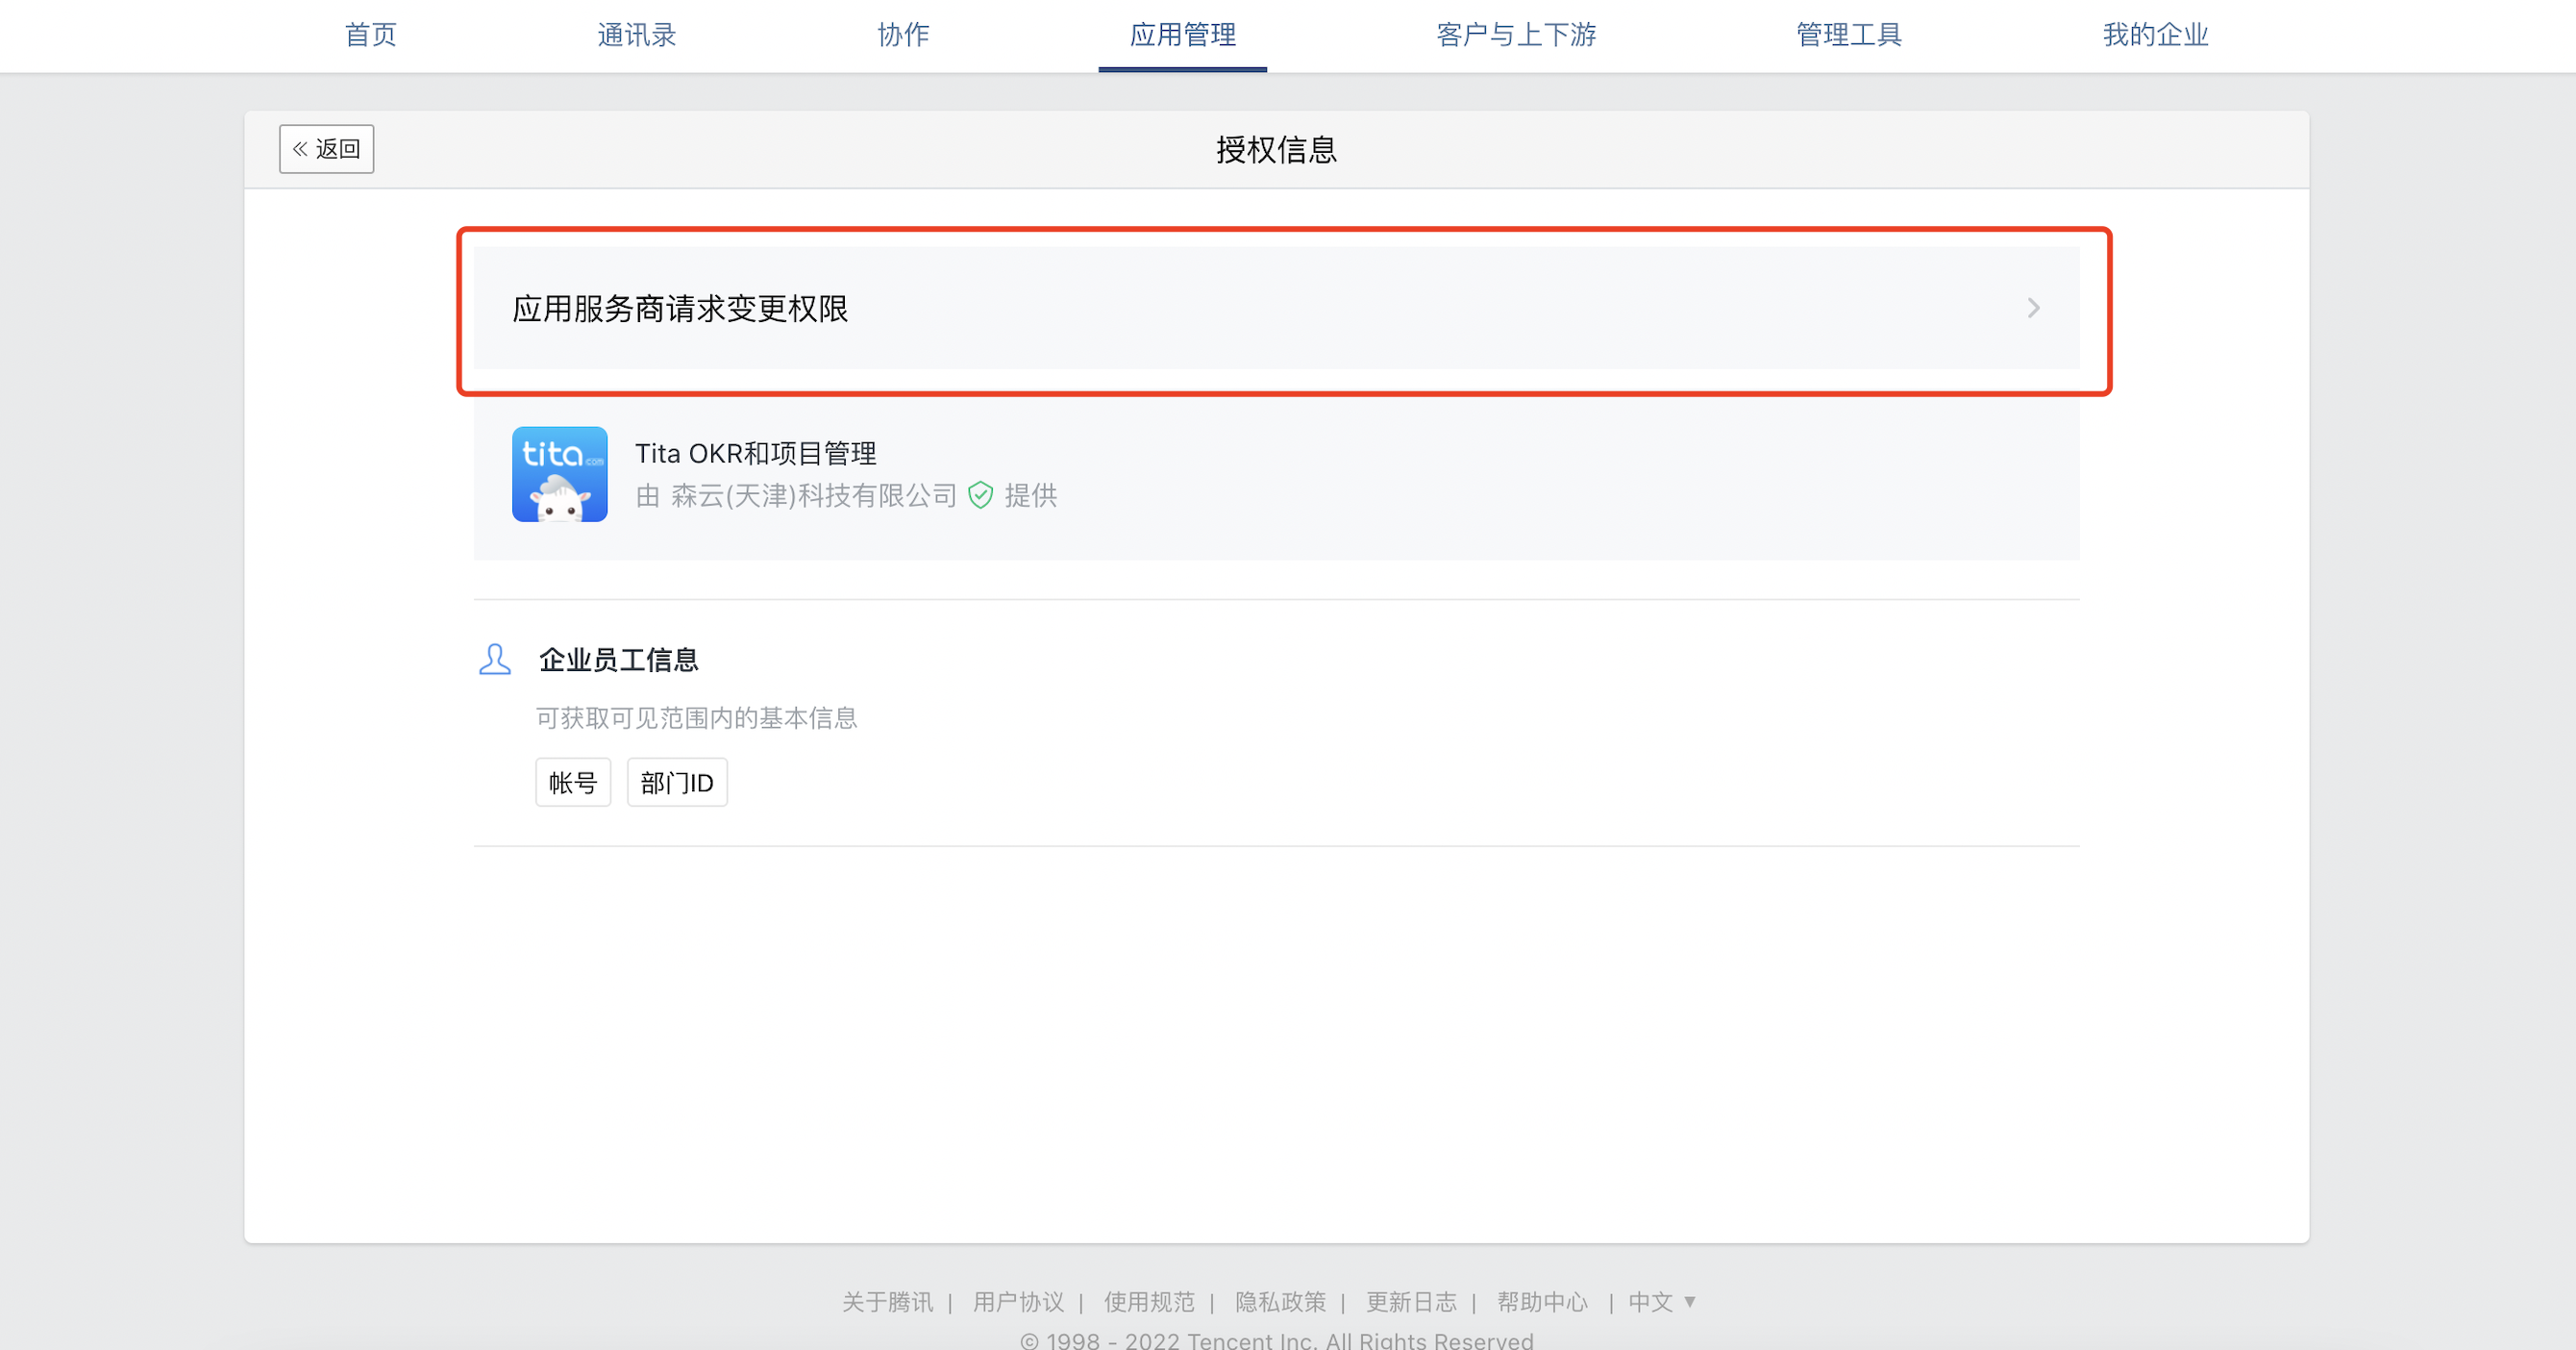Click the green verified shield icon
The width and height of the screenshot is (2576, 1350).
pyautogui.click(x=980, y=495)
